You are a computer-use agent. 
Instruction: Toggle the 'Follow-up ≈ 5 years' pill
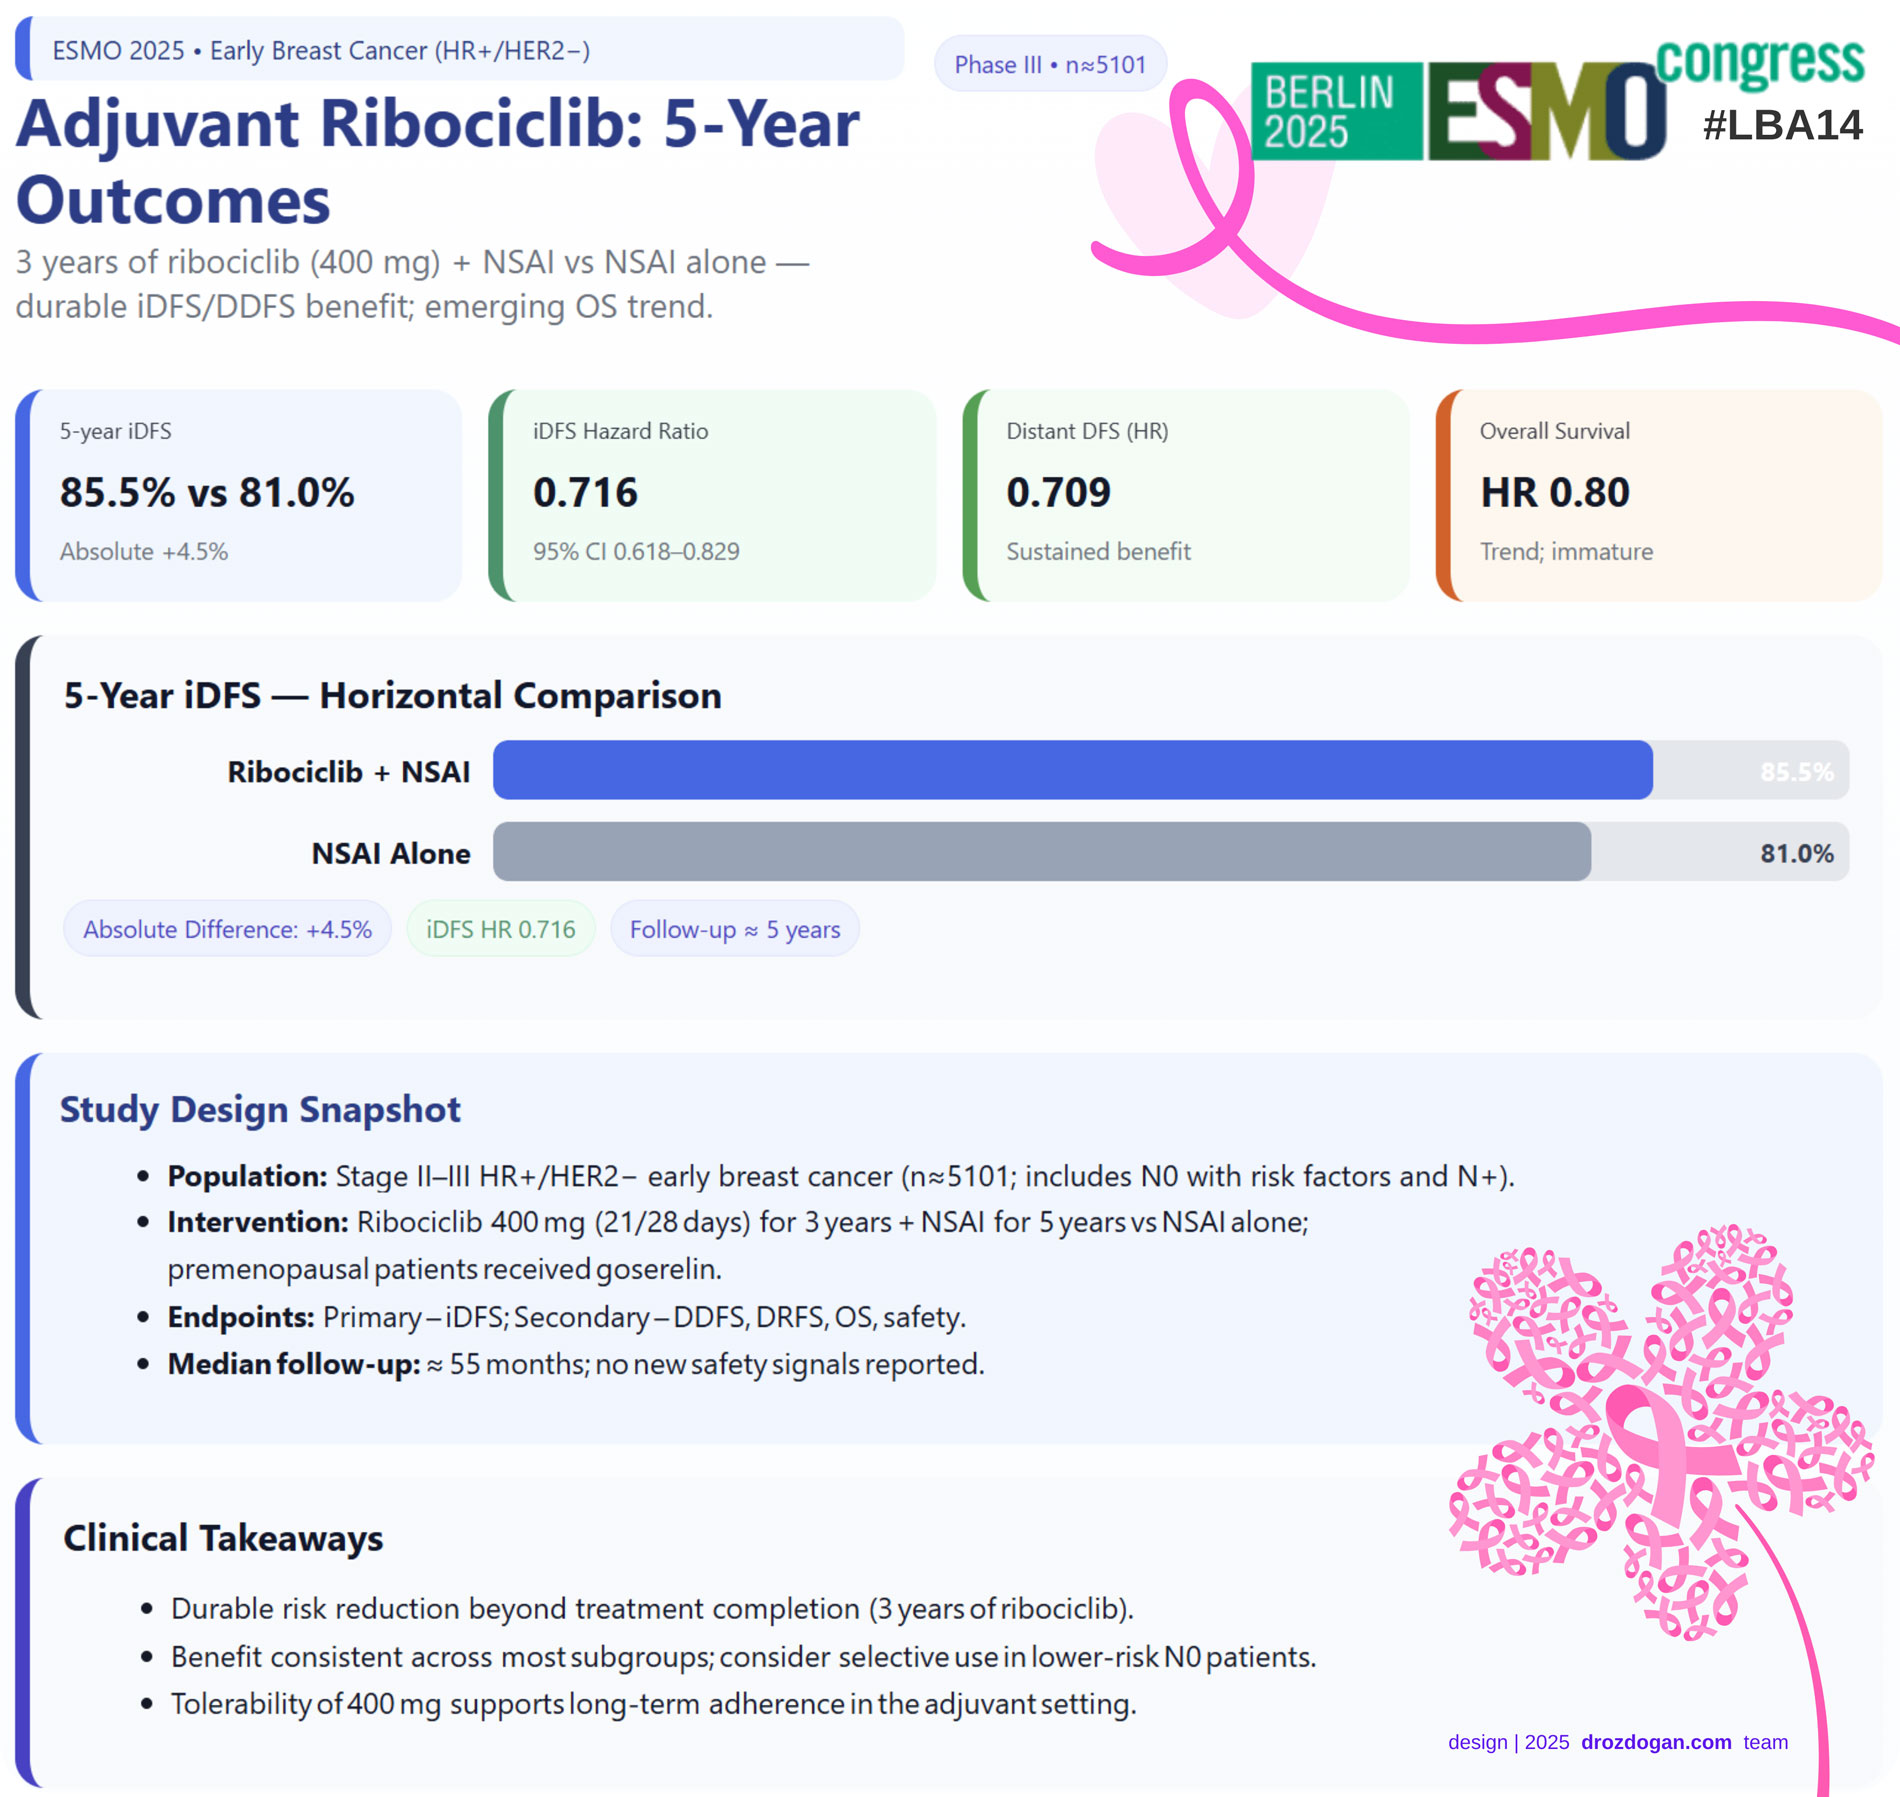pyautogui.click(x=734, y=929)
